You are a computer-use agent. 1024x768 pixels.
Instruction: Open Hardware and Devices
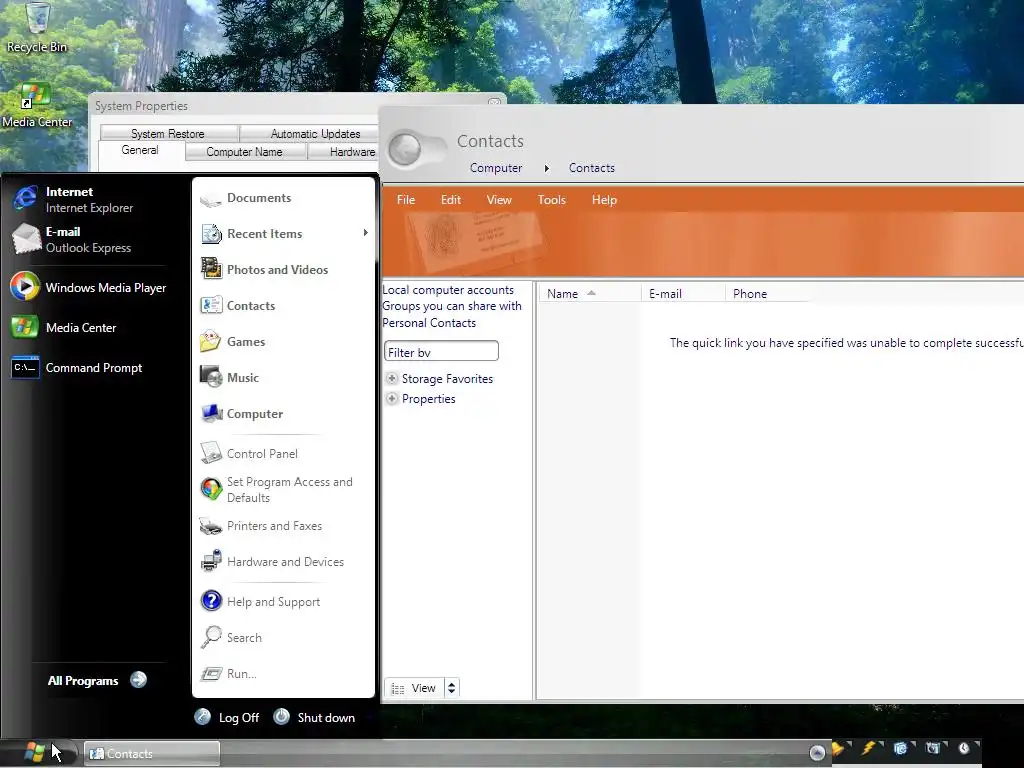(283, 562)
